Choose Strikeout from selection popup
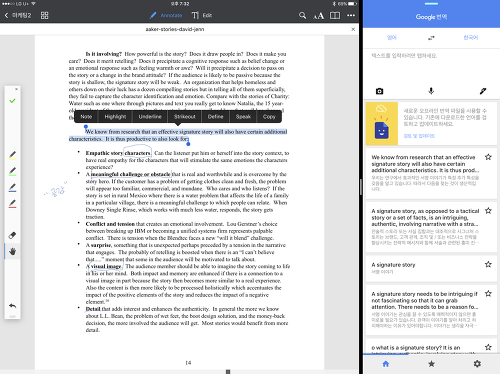This screenshot has height=374, width=500. click(x=185, y=117)
